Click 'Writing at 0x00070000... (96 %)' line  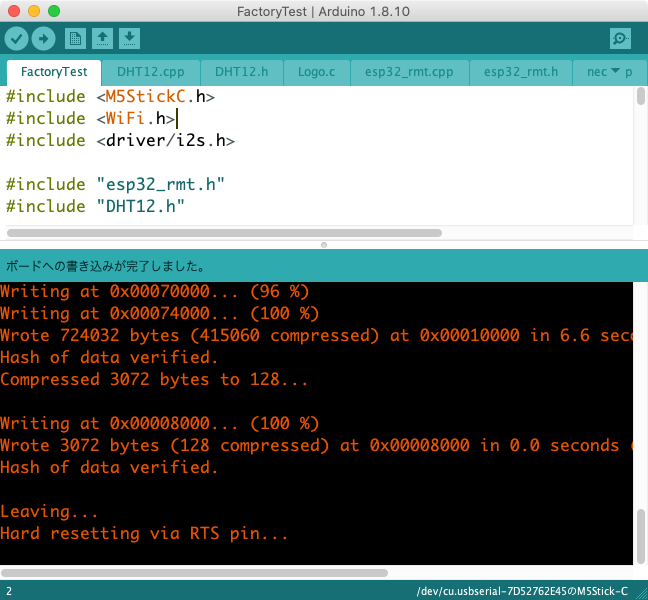click(155, 292)
